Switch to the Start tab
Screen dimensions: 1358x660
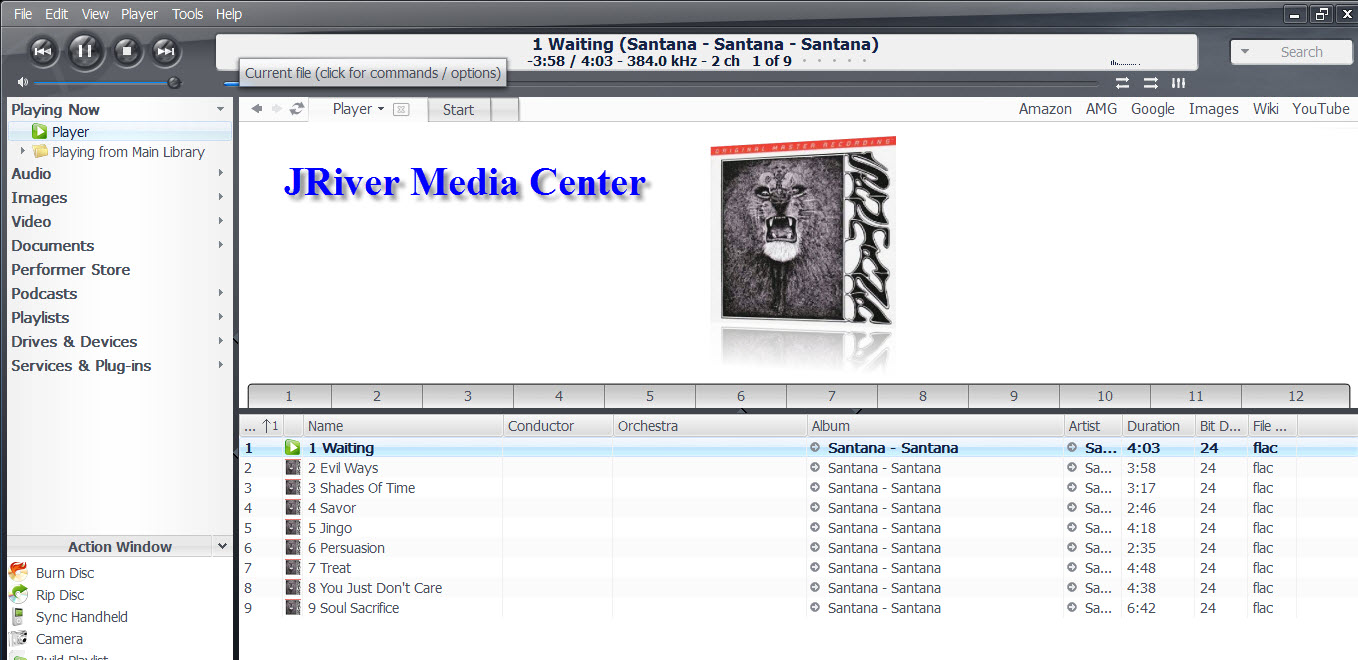coord(458,110)
